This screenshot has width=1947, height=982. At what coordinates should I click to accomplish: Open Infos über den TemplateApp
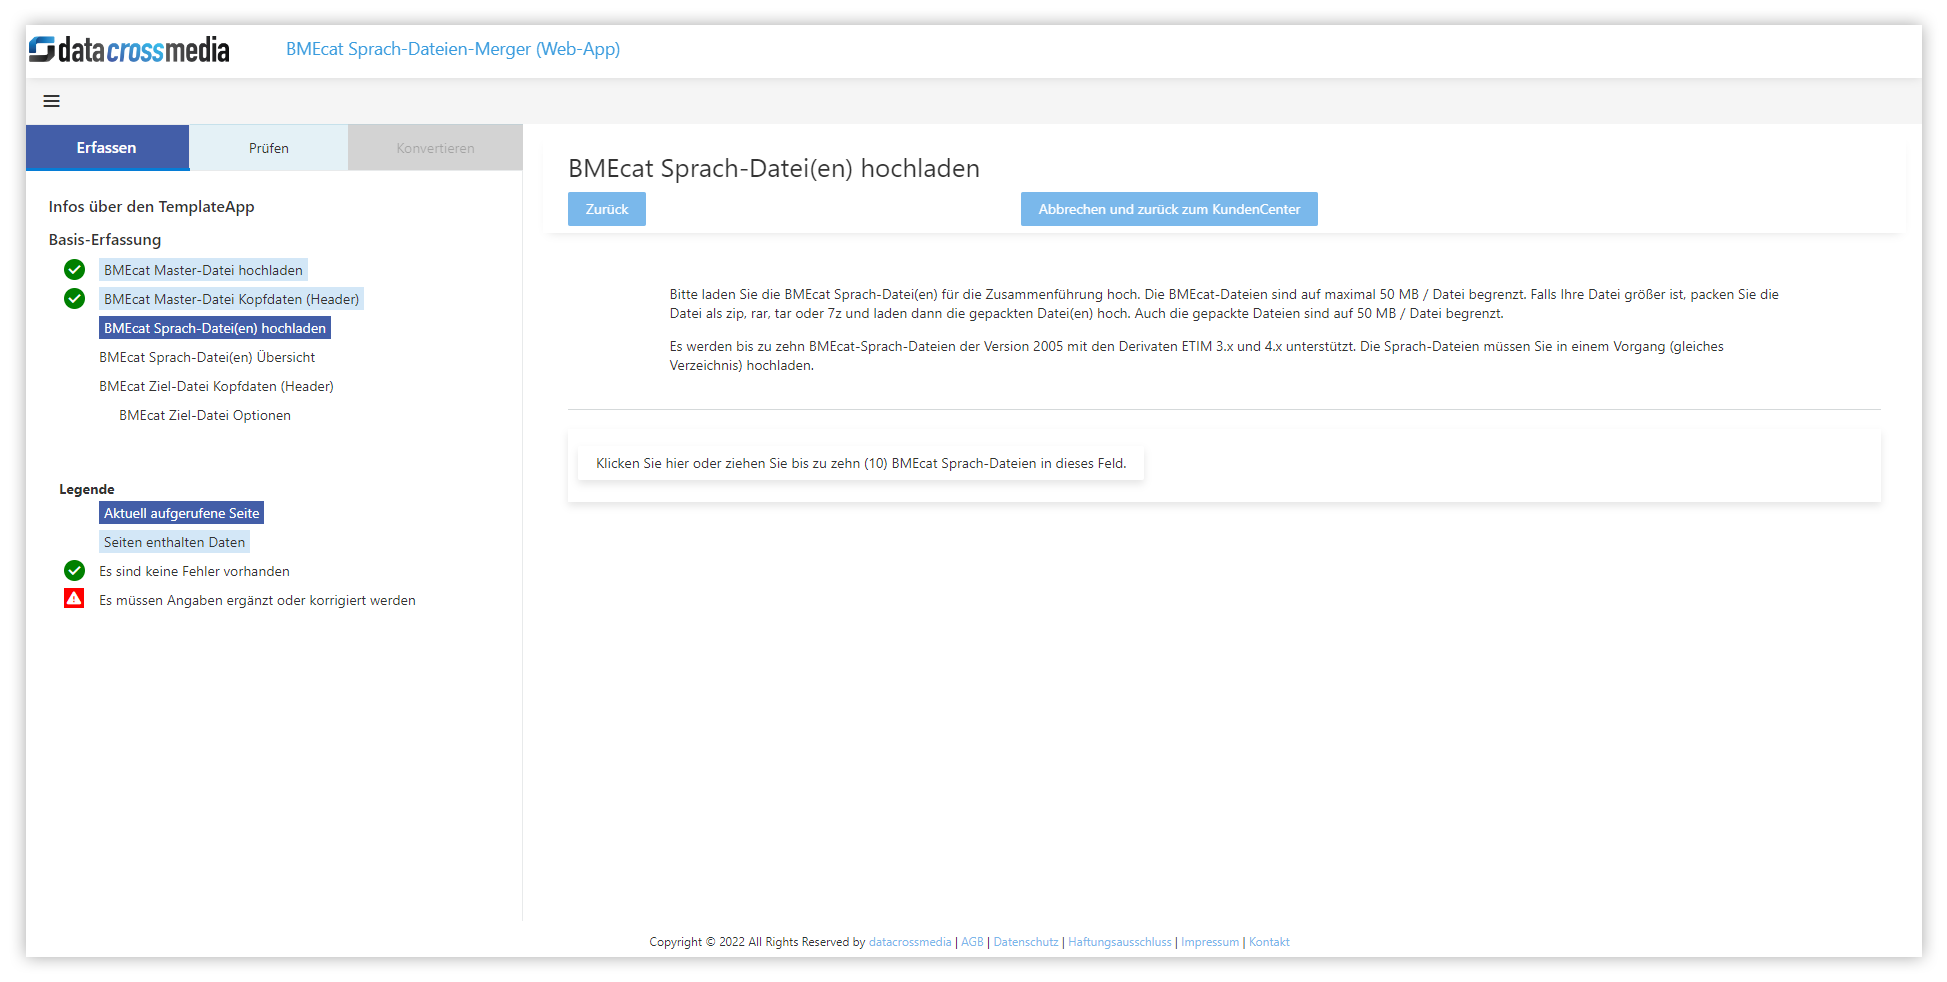coord(151,206)
